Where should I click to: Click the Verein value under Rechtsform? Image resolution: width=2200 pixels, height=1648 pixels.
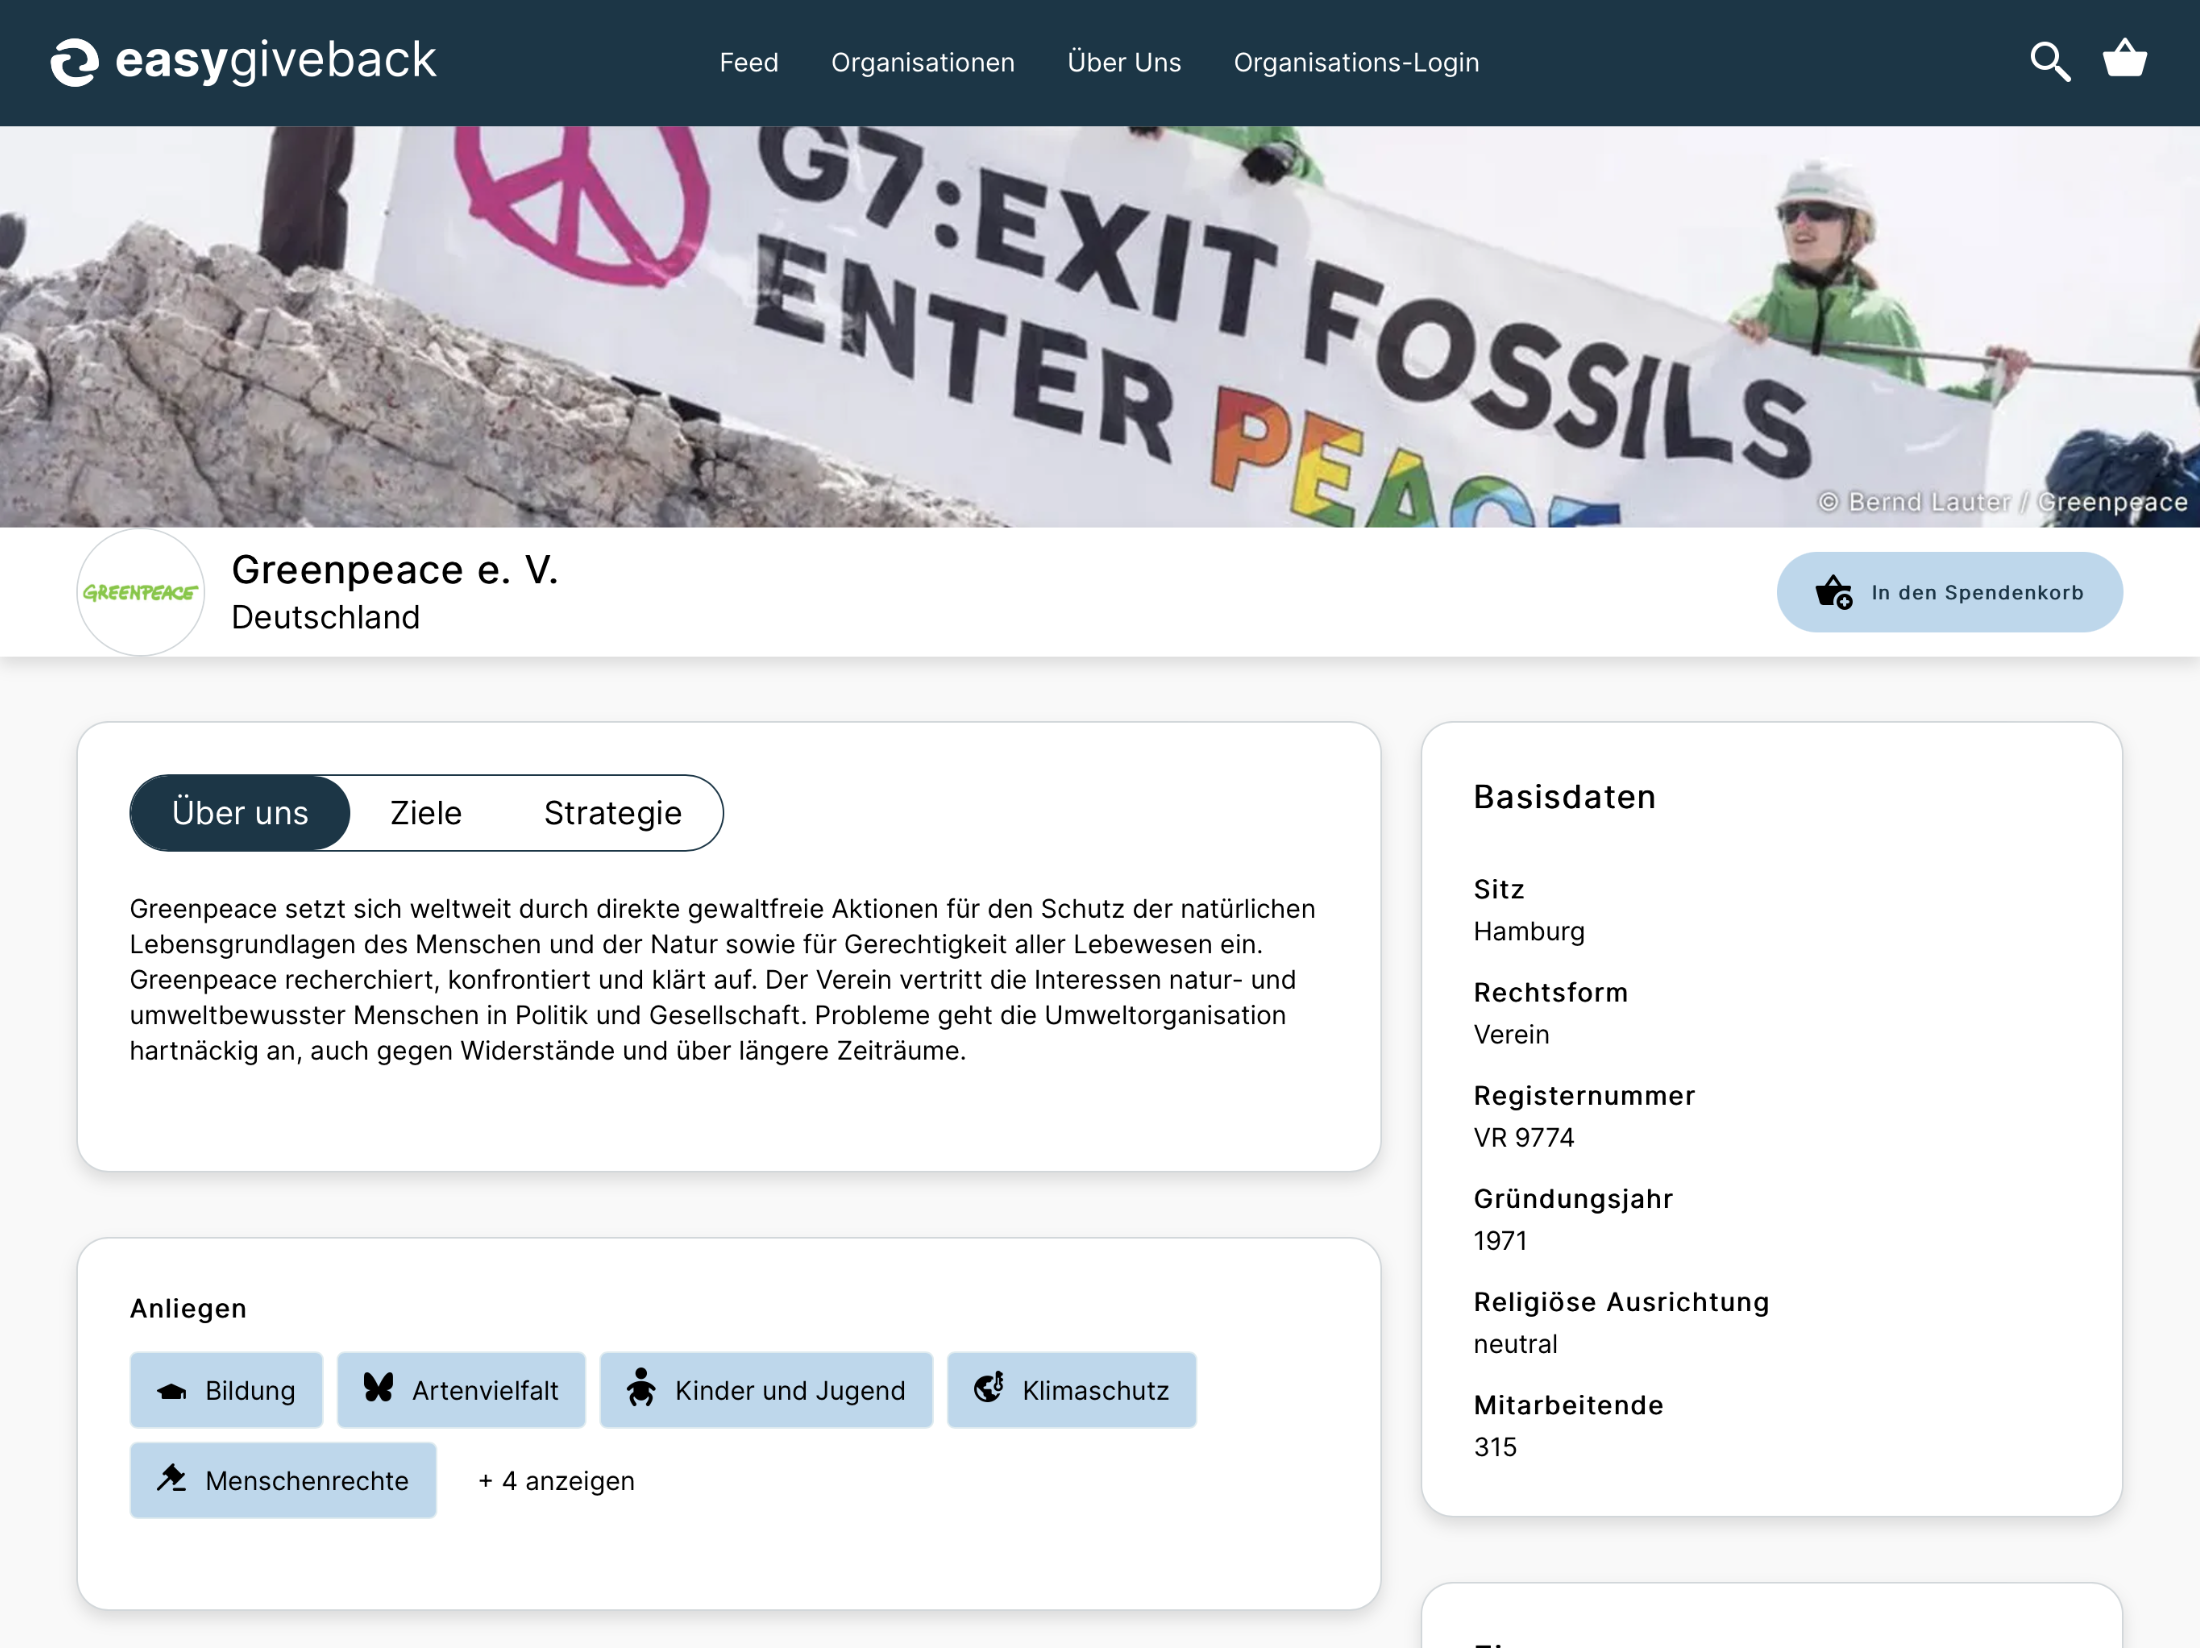pyautogui.click(x=1511, y=1035)
